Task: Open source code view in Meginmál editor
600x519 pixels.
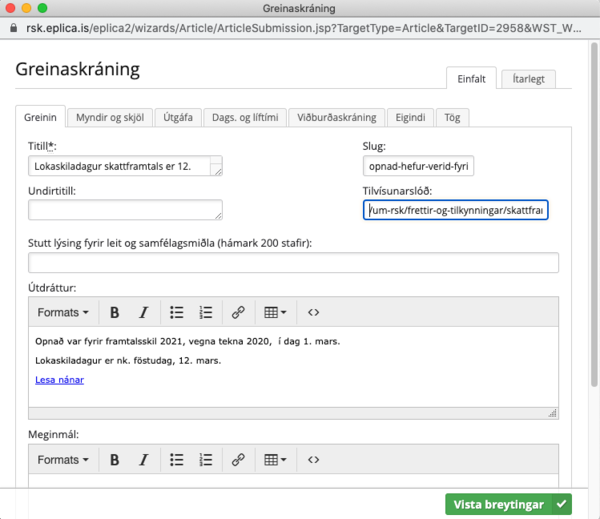Action: (313, 460)
